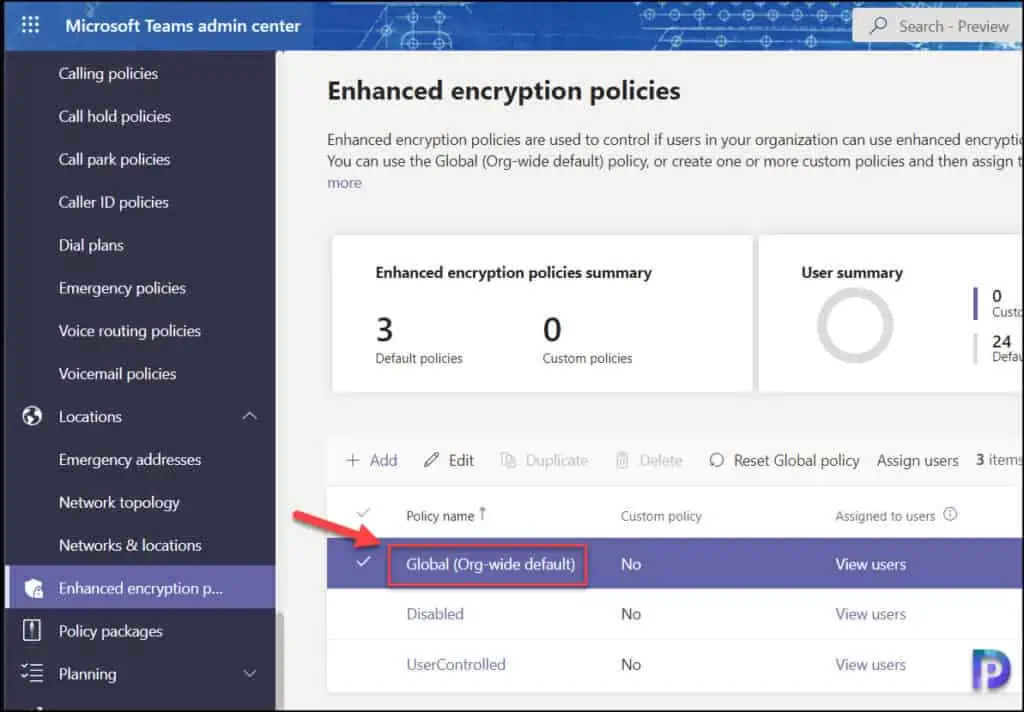The width and height of the screenshot is (1024, 712).
Task: Click the Assigned to users info icon
Action: pyautogui.click(x=950, y=514)
